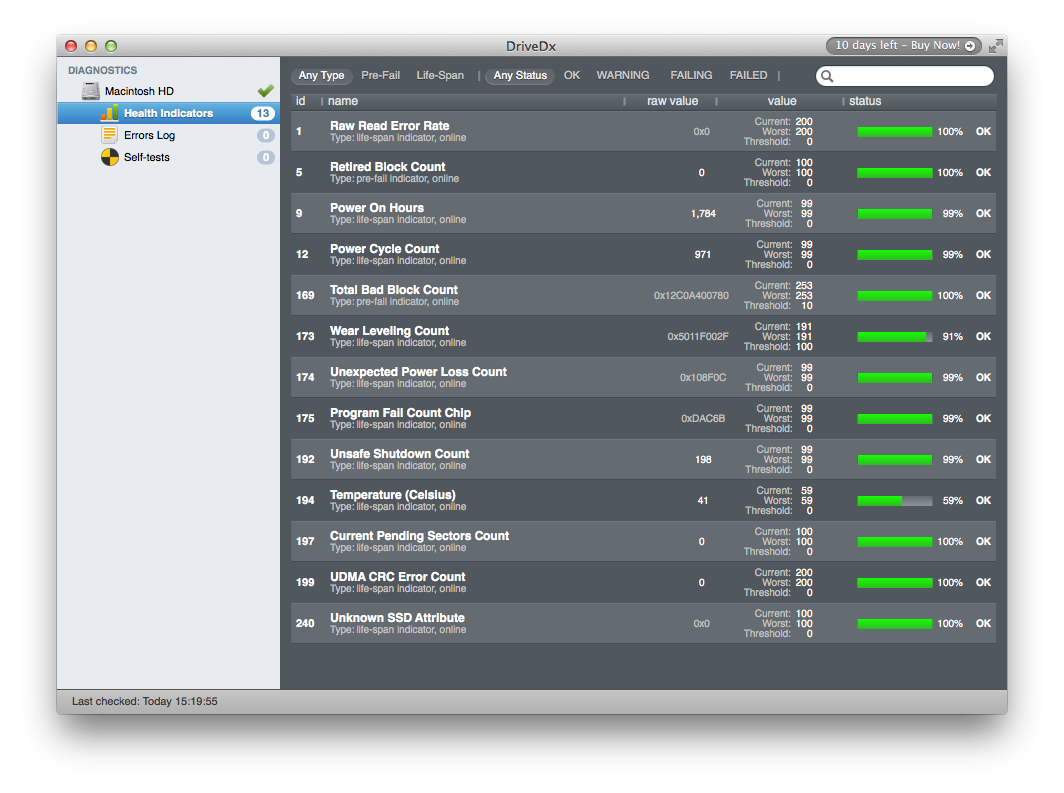The height and width of the screenshot is (793, 1064).
Task: Click the green checkmark beside Macintosh HD
Action: tap(265, 90)
